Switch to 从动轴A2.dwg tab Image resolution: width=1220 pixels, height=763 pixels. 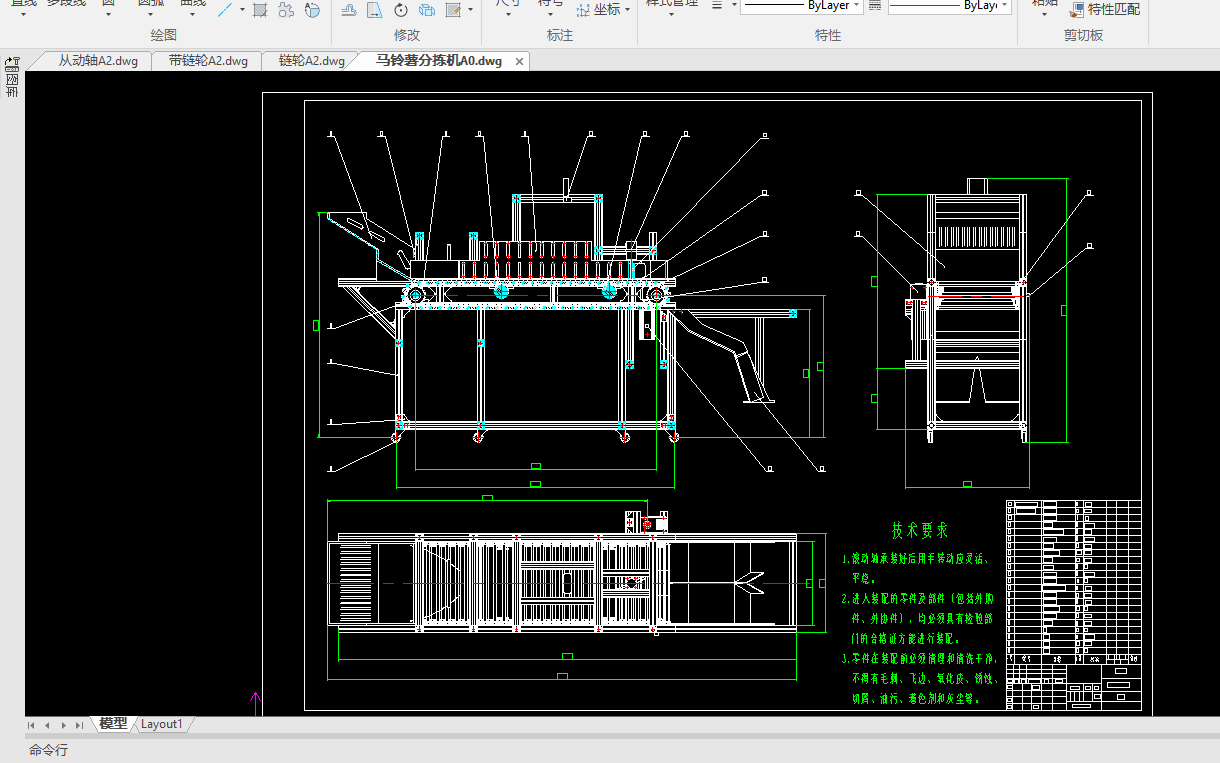point(97,61)
